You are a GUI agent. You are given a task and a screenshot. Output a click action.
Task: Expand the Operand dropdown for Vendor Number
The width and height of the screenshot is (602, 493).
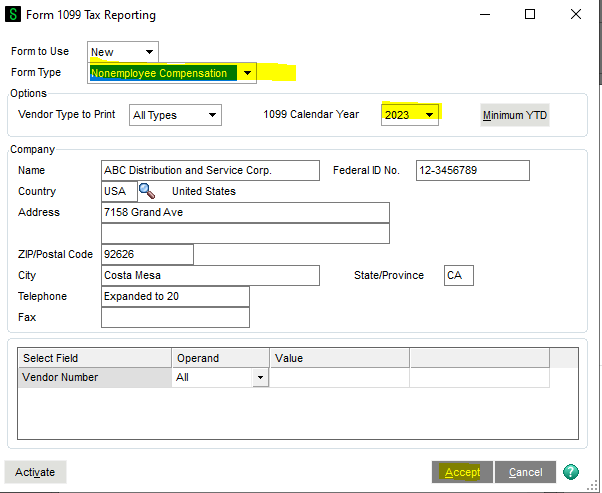click(260, 378)
